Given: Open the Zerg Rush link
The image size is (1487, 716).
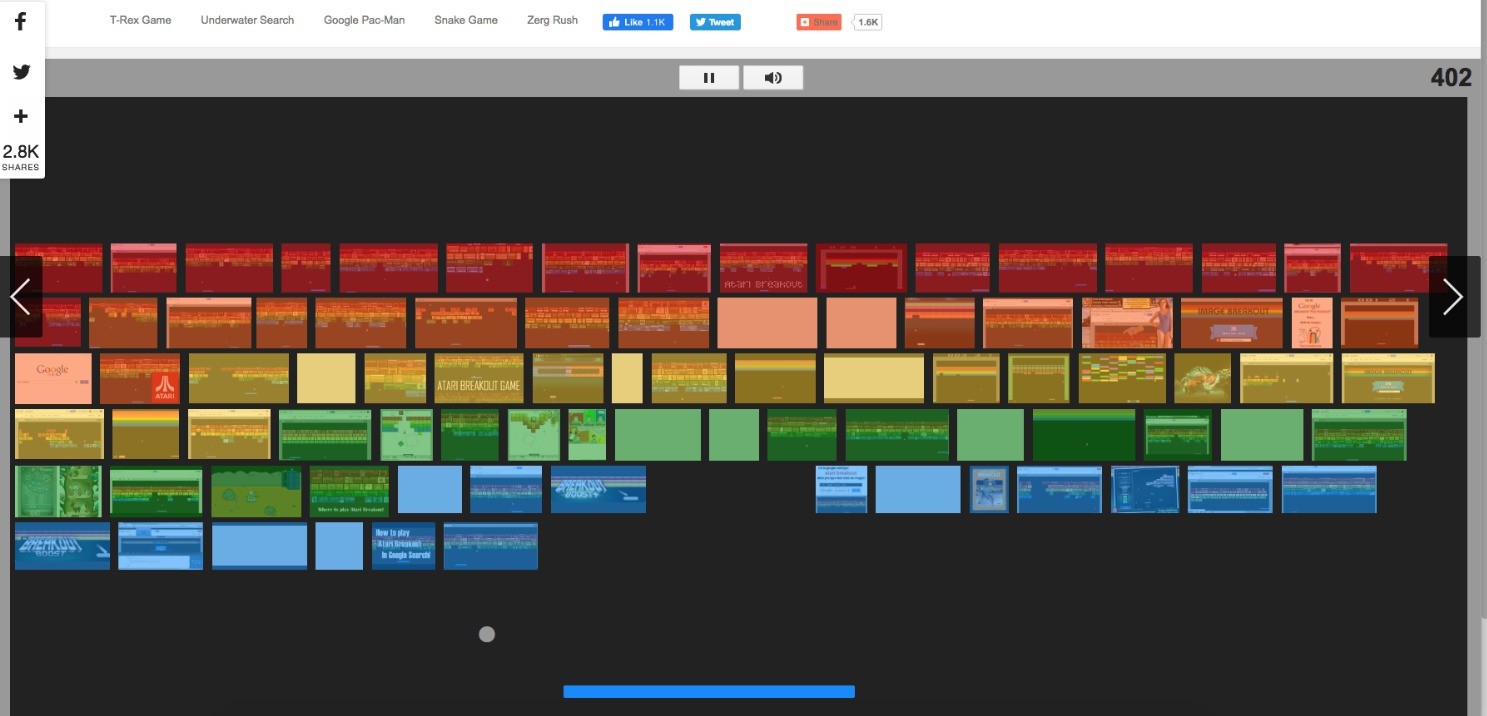Looking at the screenshot, I should (552, 20).
